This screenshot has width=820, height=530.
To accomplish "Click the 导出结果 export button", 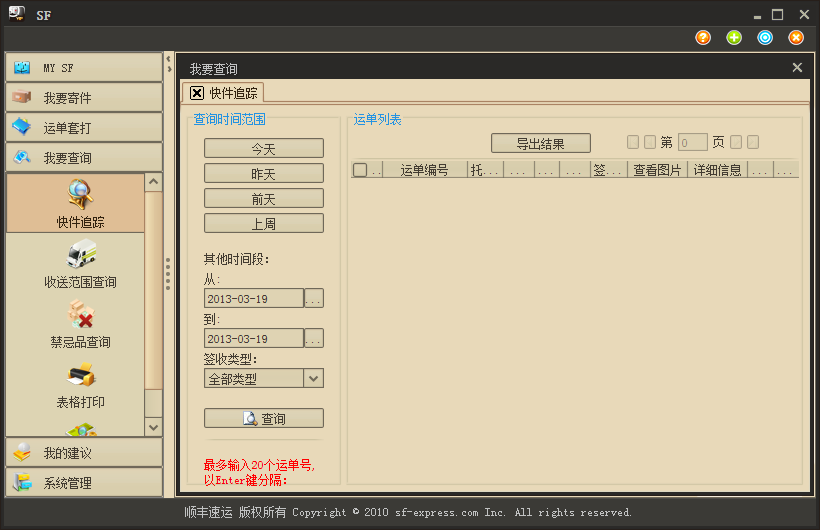I will pyautogui.click(x=541, y=143).
